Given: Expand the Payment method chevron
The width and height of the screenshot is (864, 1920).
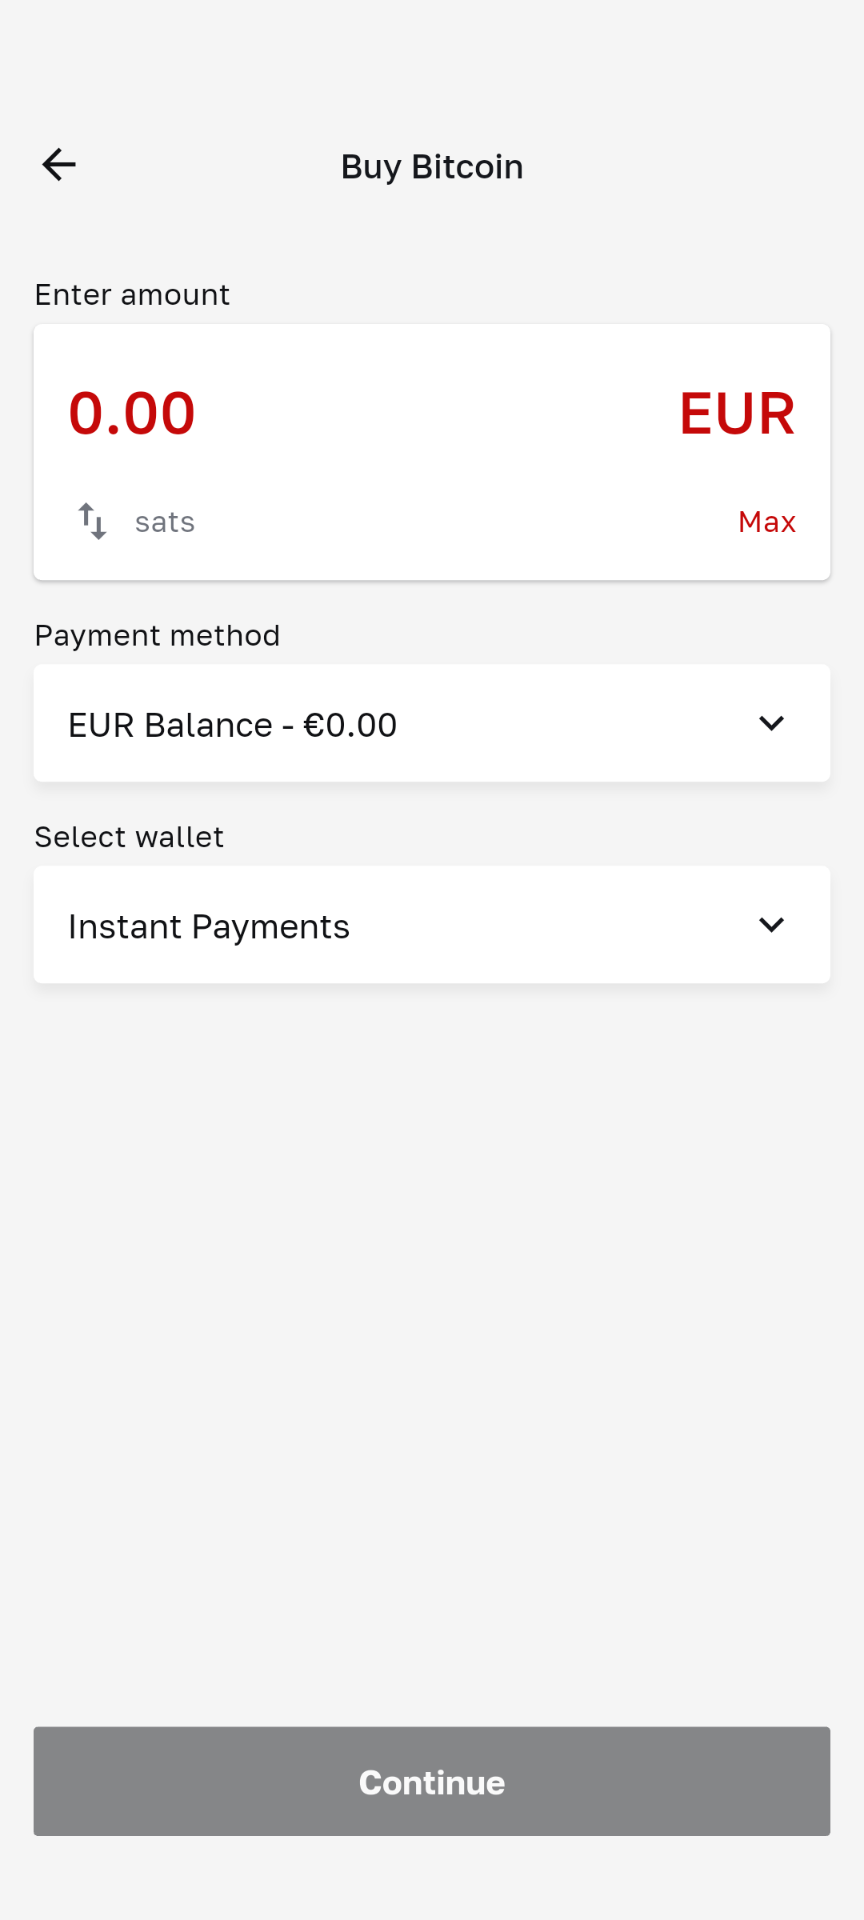Looking at the screenshot, I should (x=771, y=723).
